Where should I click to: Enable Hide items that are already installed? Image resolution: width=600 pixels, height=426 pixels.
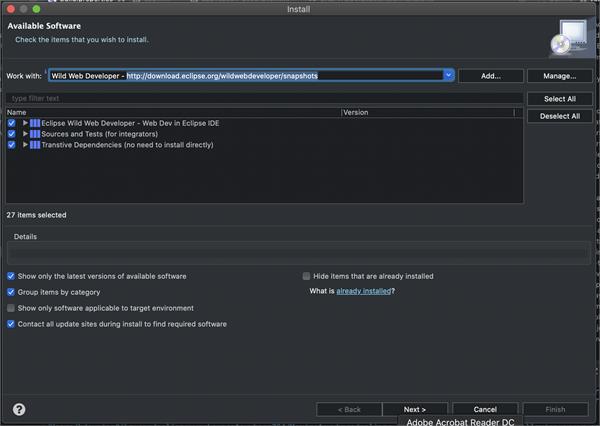(x=306, y=276)
